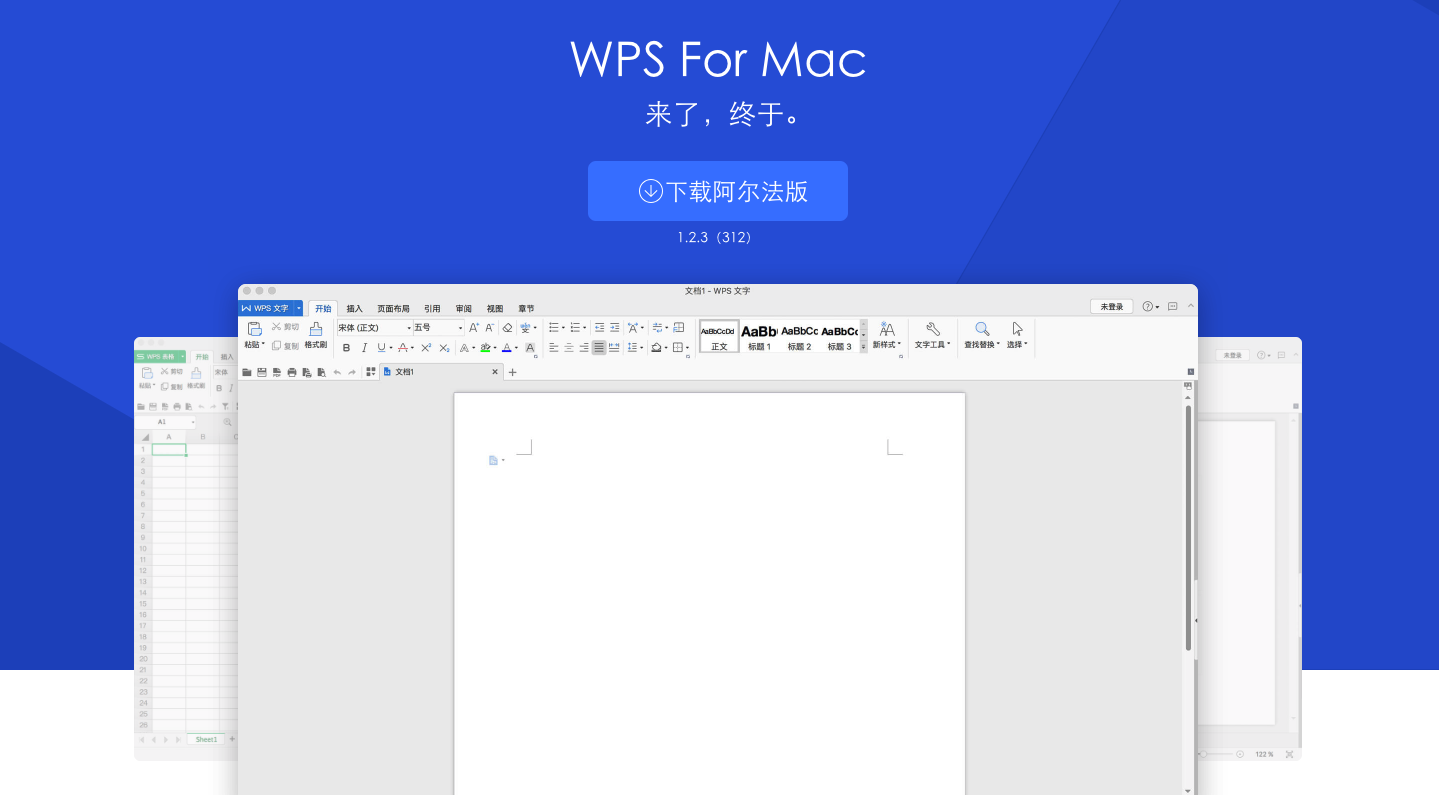1439x795 pixels.
Task: Switch to the 插入 tab in Writer
Action: point(354,309)
